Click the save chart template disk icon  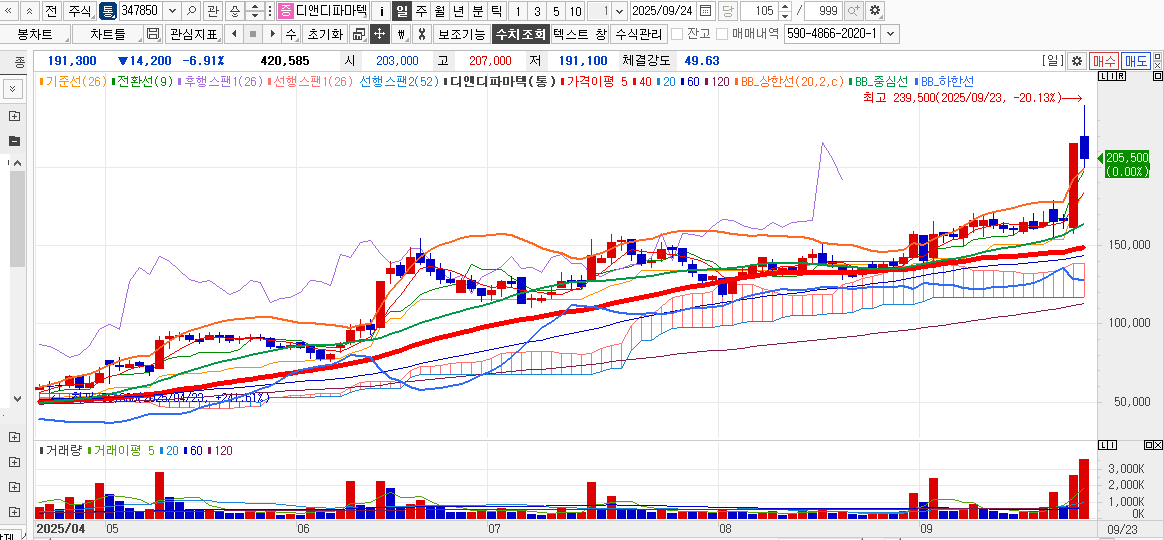153,34
